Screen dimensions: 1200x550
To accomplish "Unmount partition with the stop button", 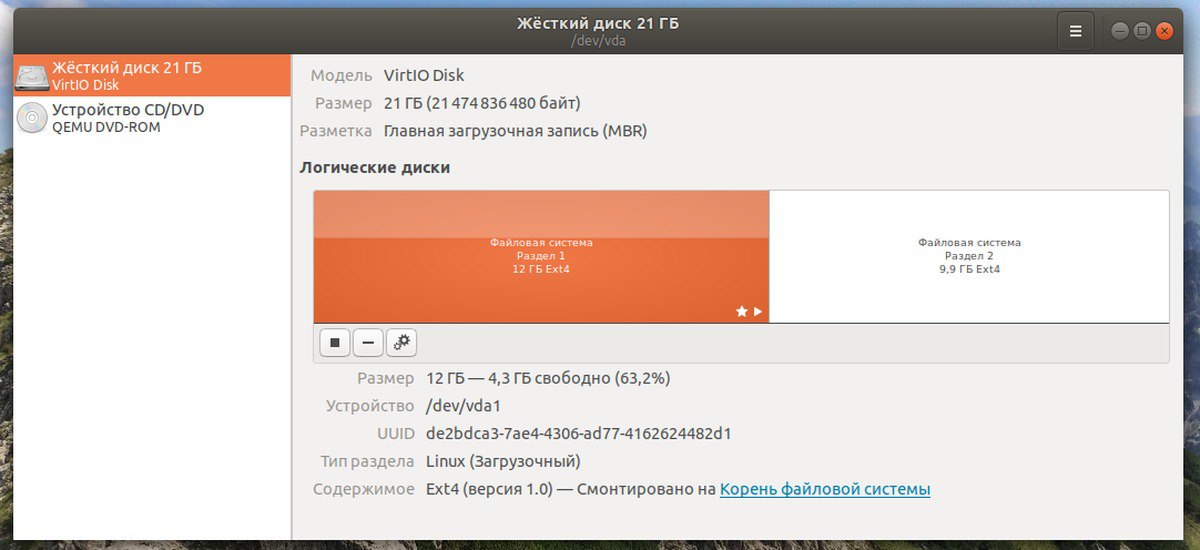I will coord(335,343).
